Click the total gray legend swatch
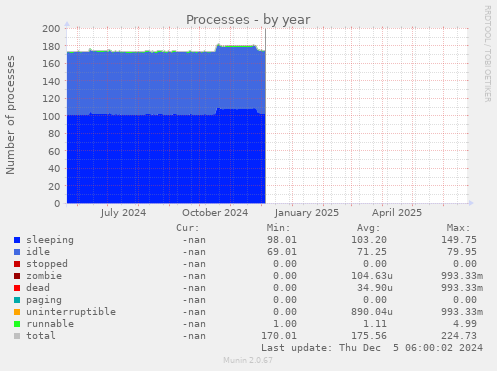Viewport: 497px width, 371px height. point(17,336)
